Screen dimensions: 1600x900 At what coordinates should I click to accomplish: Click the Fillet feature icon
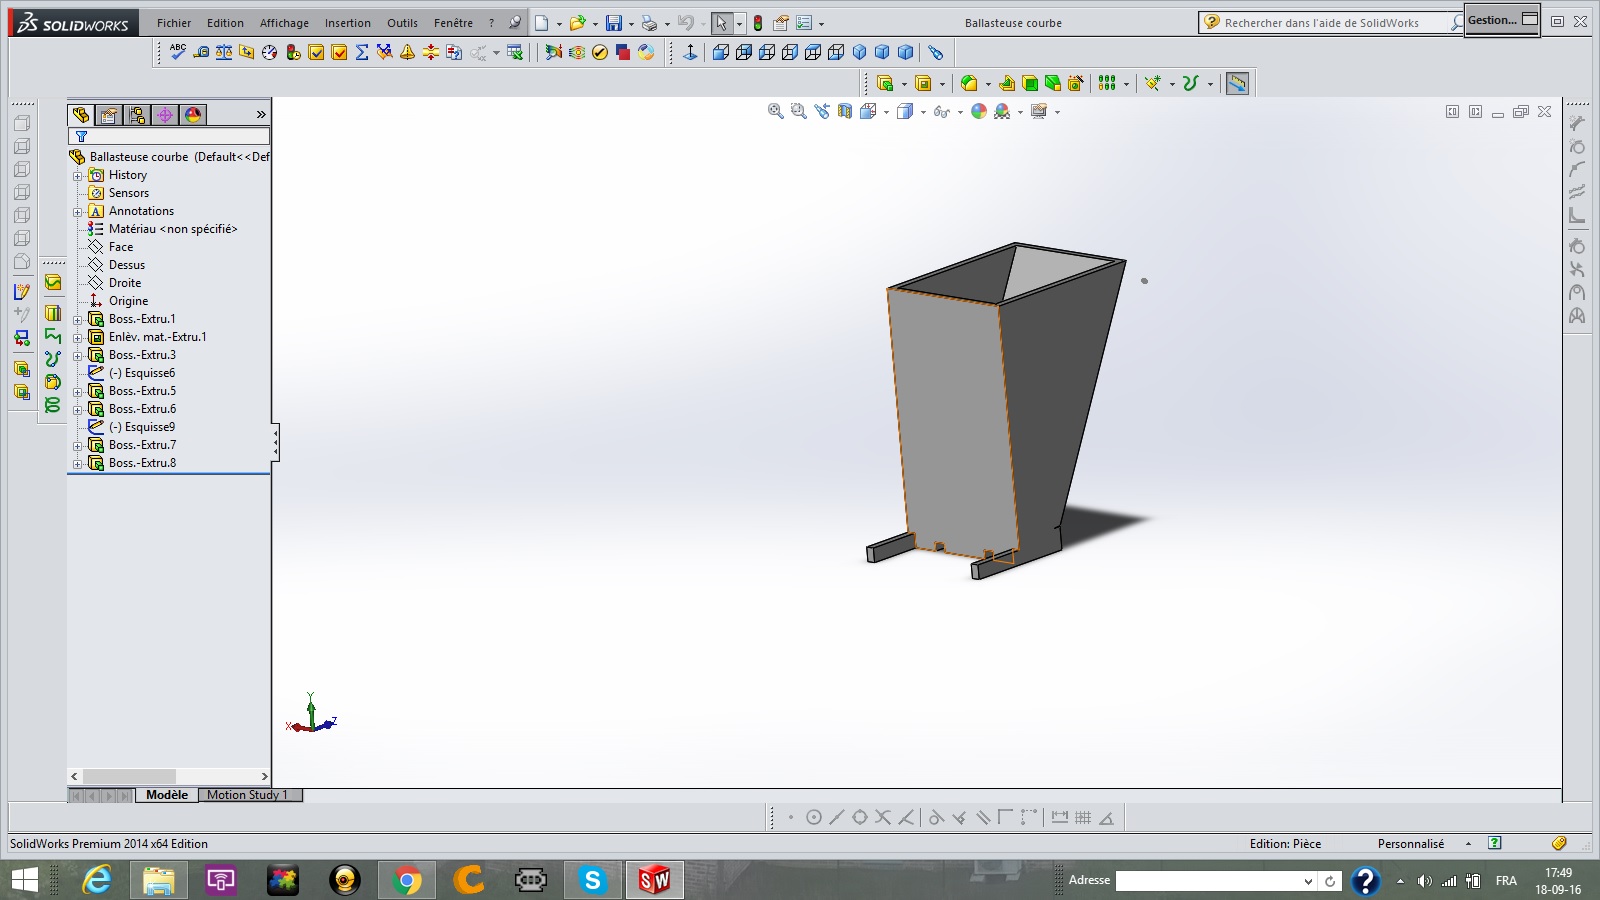tap(968, 83)
